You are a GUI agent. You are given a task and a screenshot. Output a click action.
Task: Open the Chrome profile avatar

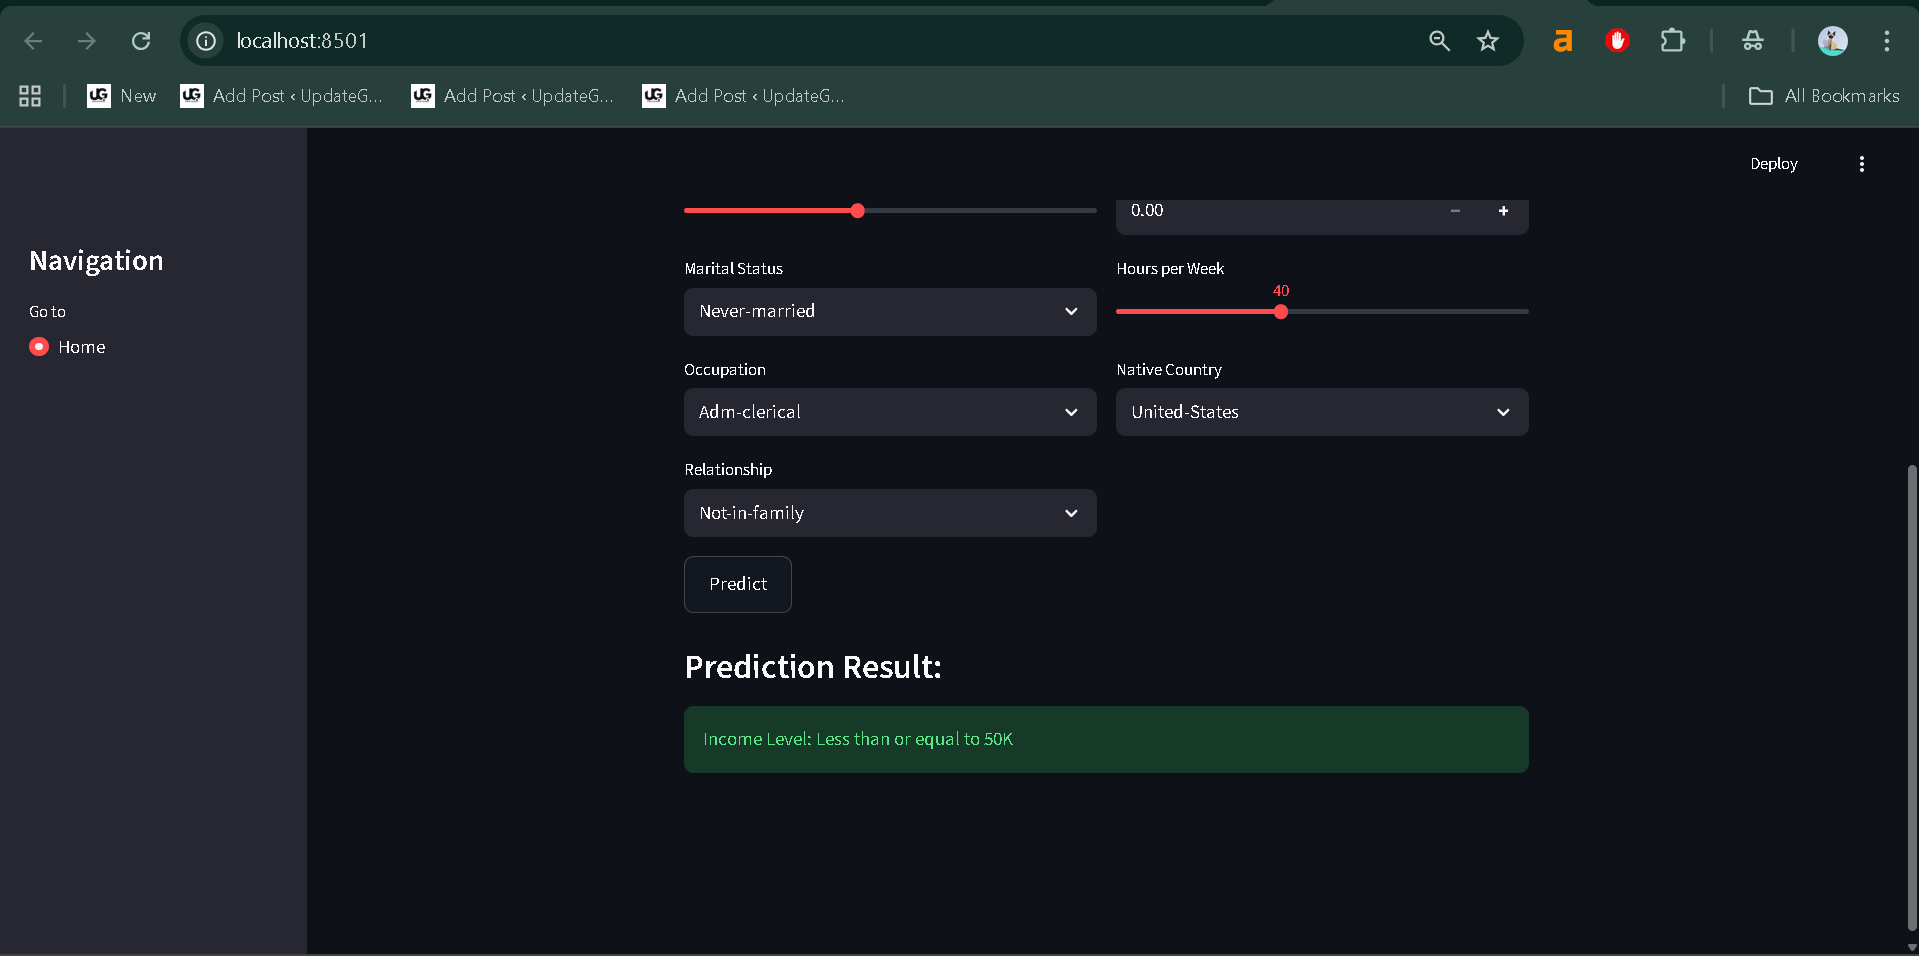1832,41
